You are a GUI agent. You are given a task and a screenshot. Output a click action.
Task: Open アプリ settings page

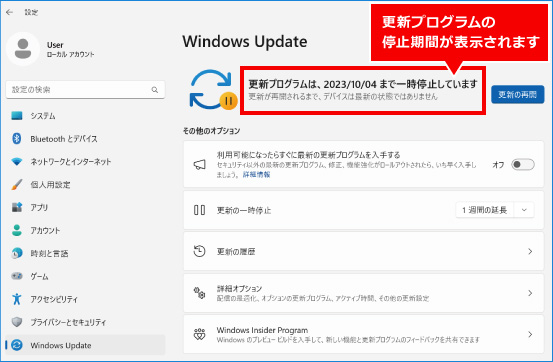[85, 207]
